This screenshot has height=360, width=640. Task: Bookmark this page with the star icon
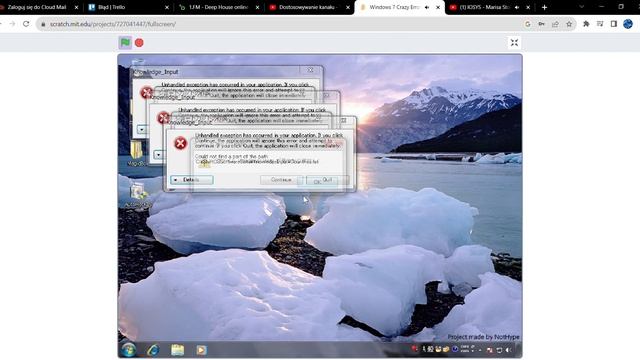tap(569, 24)
